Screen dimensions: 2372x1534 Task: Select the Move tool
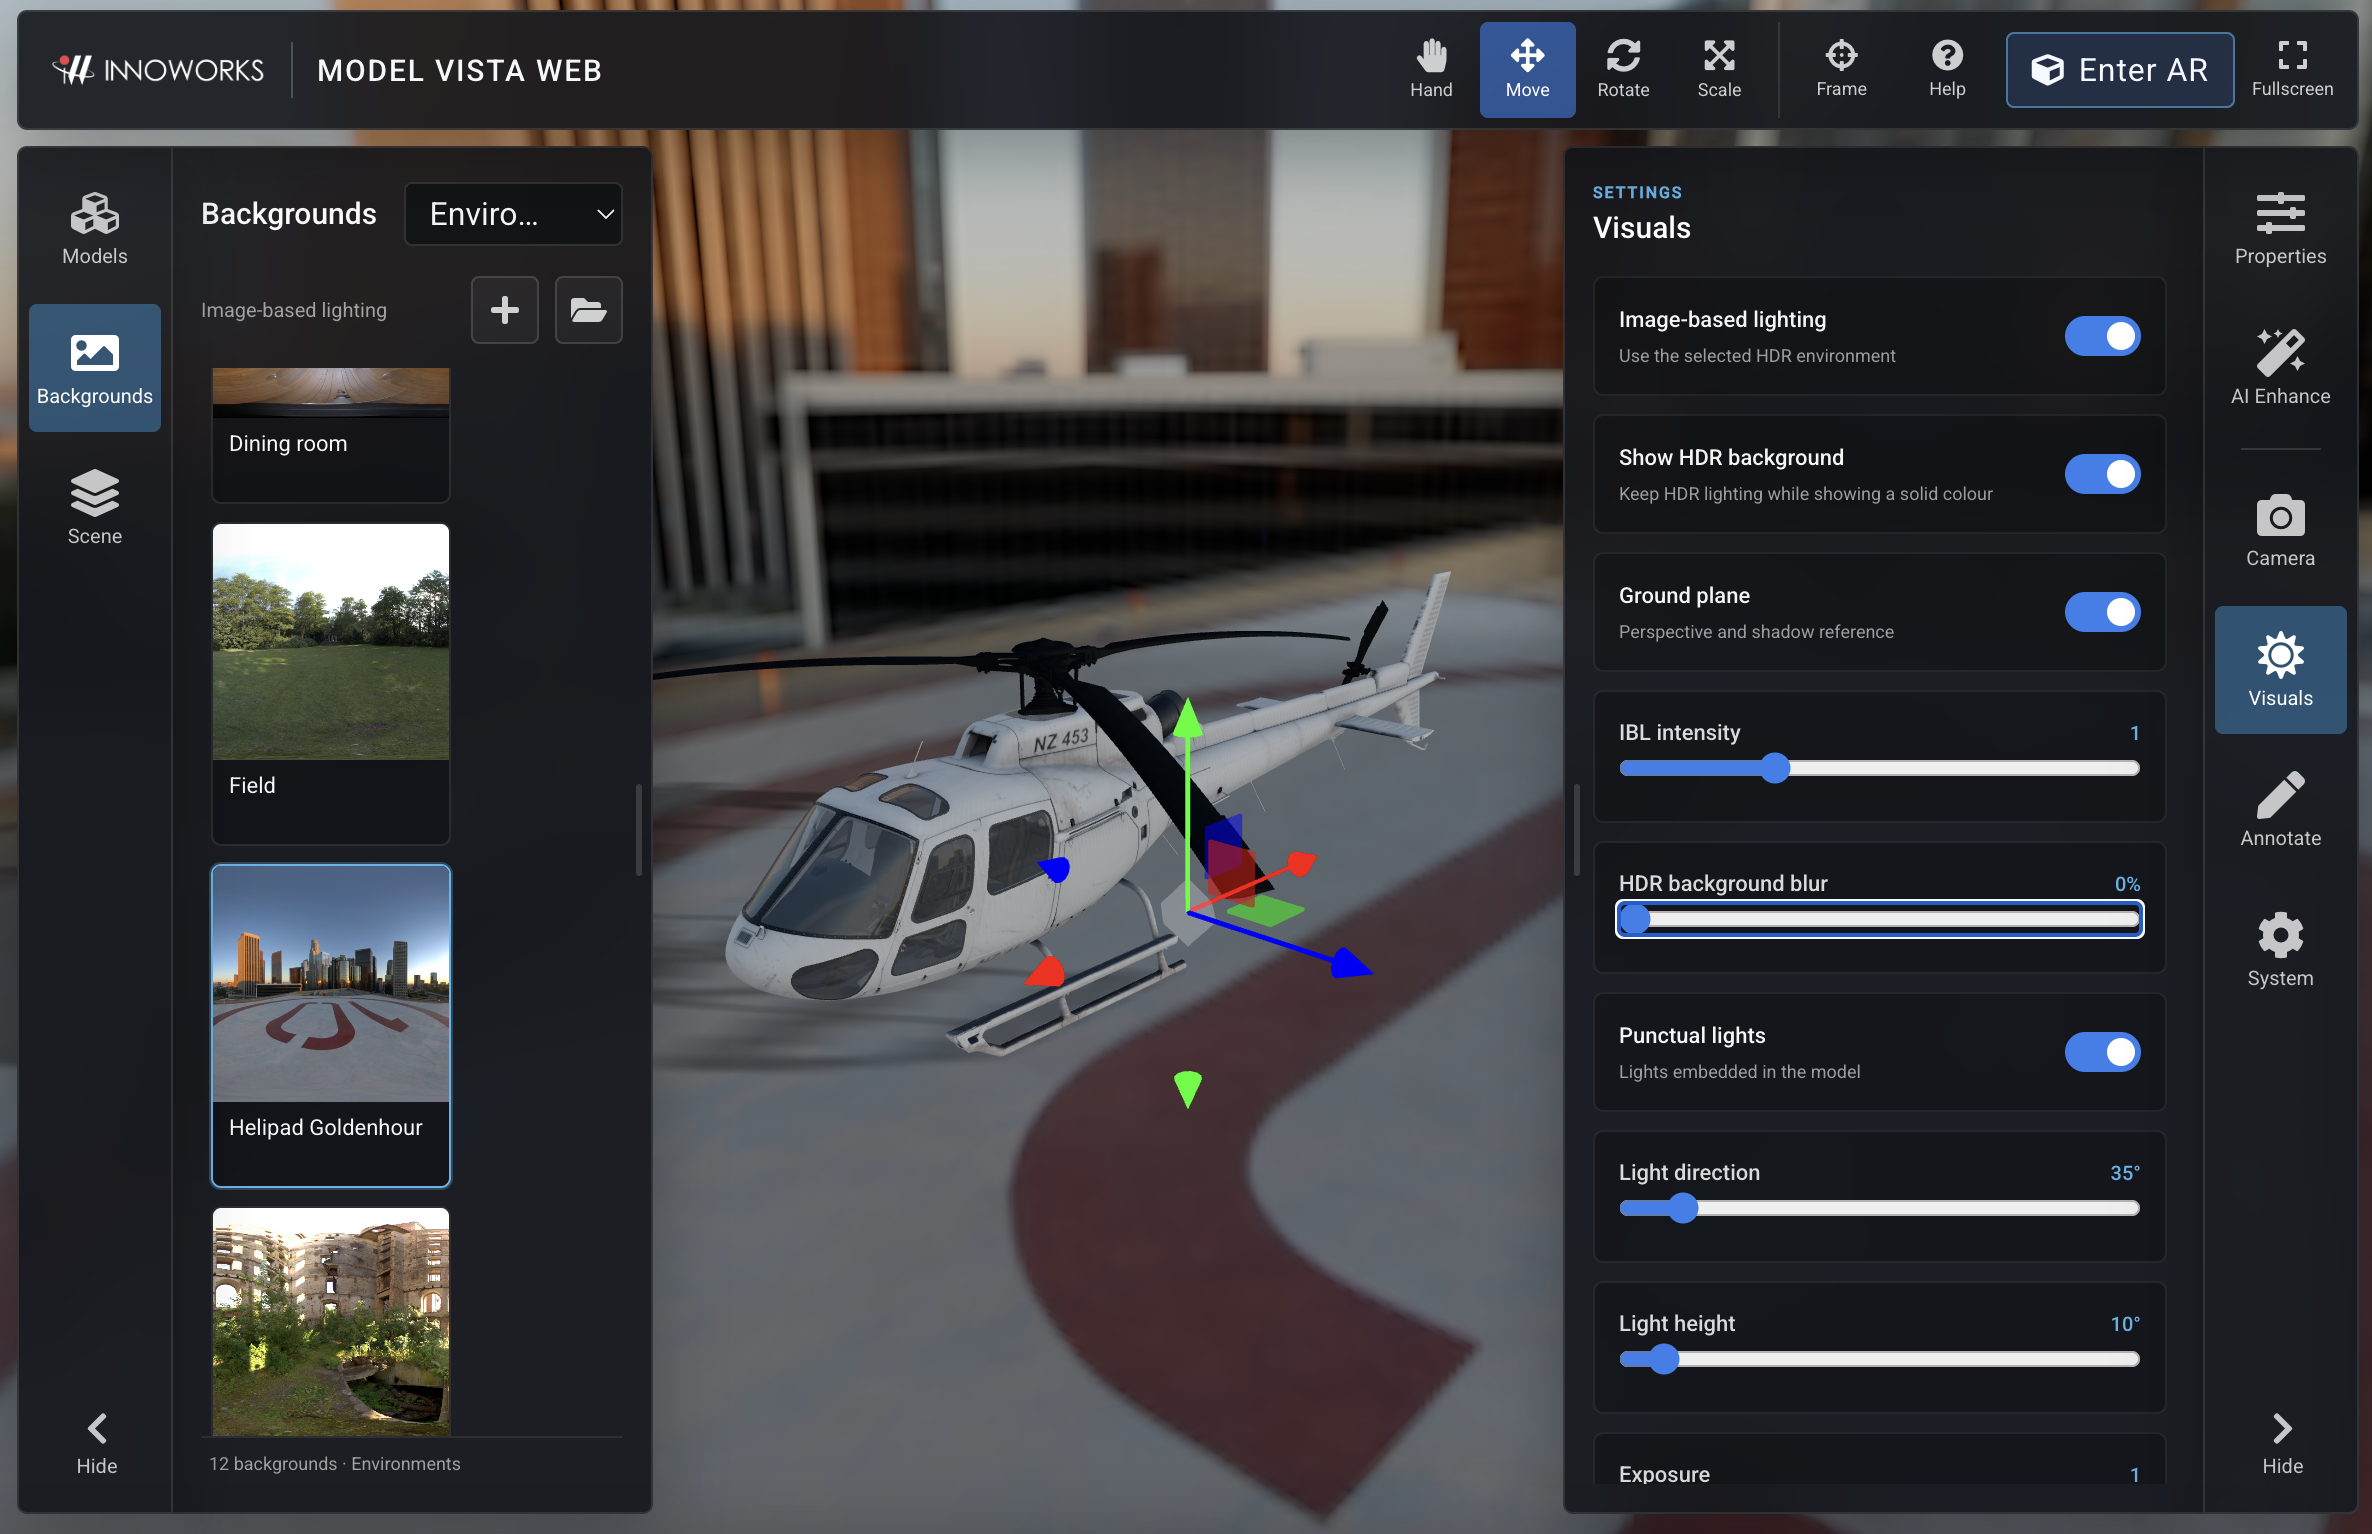[x=1527, y=69]
